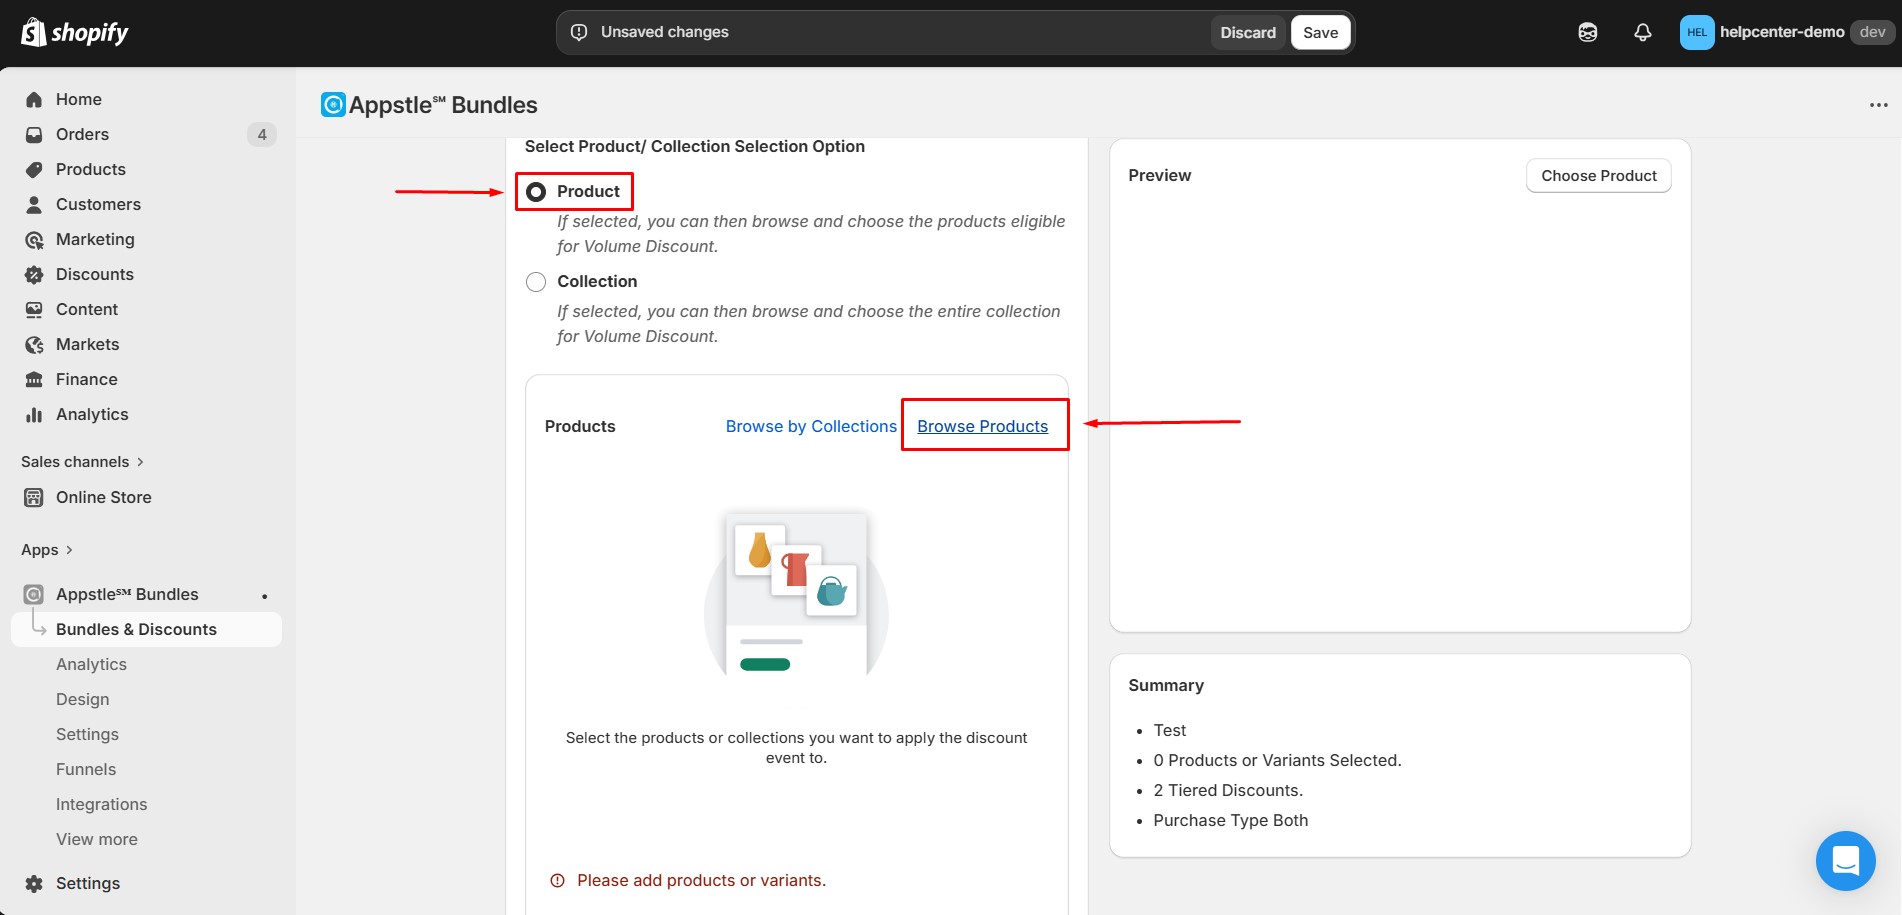Viewport: 1902px width, 915px height.
Task: Open Products from the sidebar
Action: [x=33, y=169]
